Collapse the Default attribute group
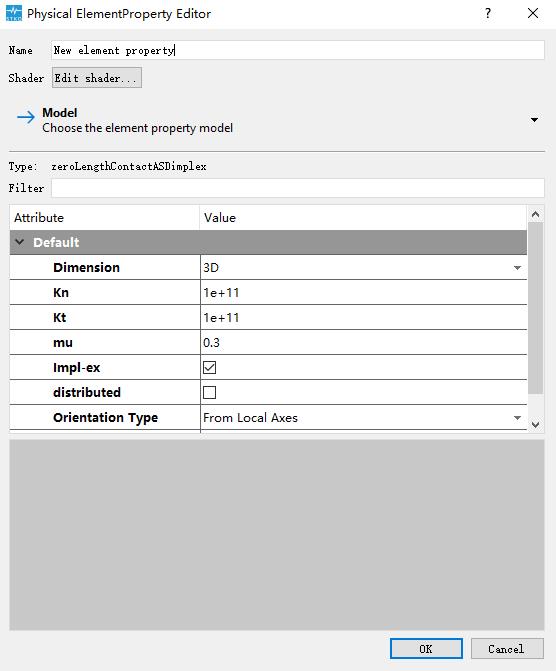This screenshot has height=671, width=556. coord(19,242)
